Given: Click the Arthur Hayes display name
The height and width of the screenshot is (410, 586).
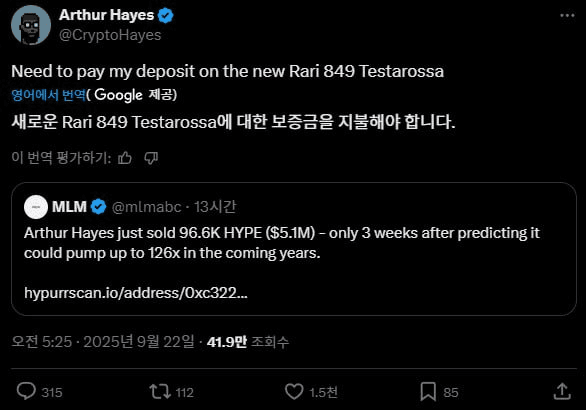Looking at the screenshot, I should 107,15.
